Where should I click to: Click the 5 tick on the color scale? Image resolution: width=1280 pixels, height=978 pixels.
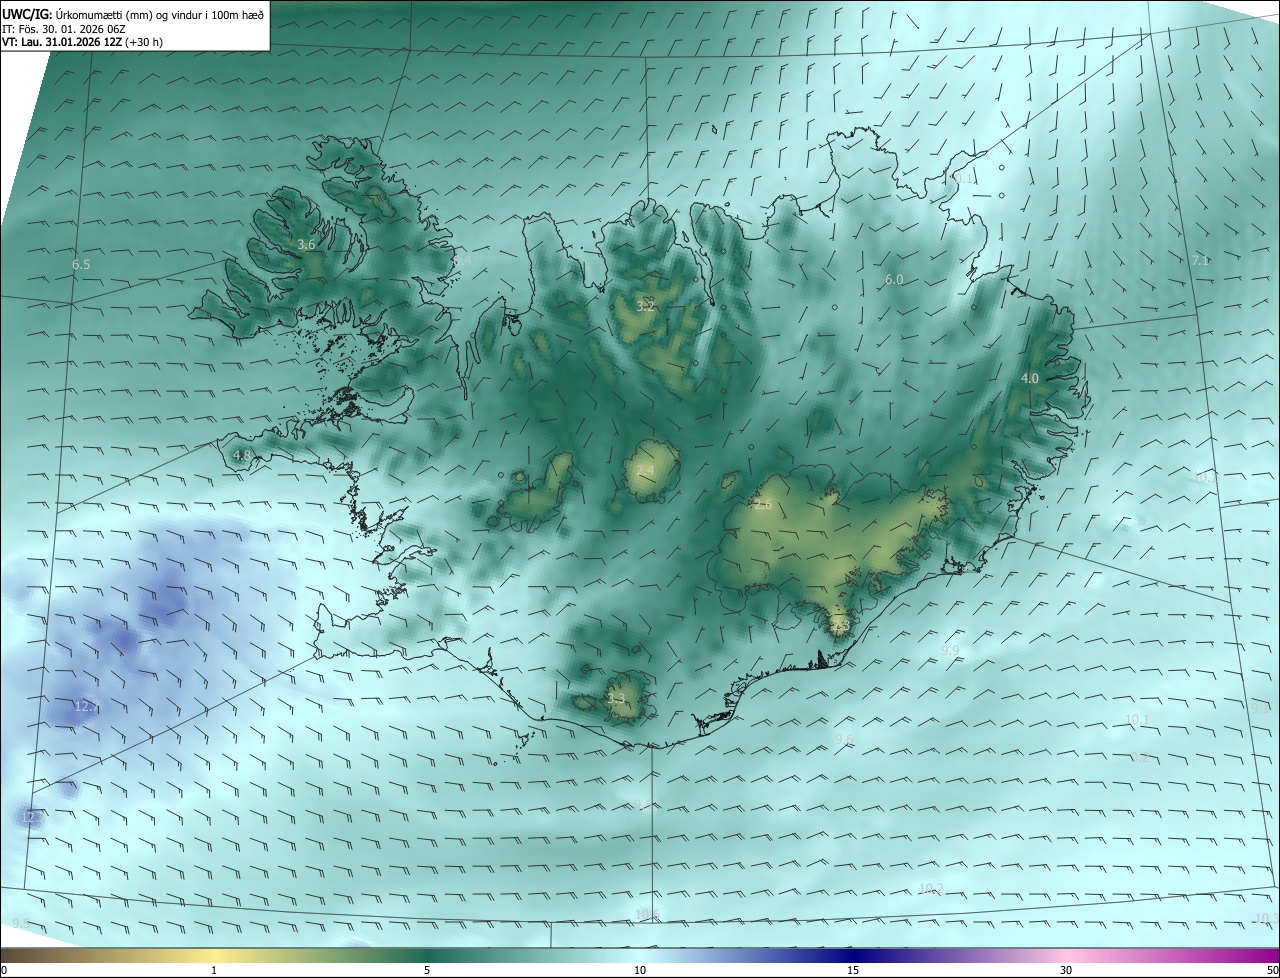tap(427, 970)
